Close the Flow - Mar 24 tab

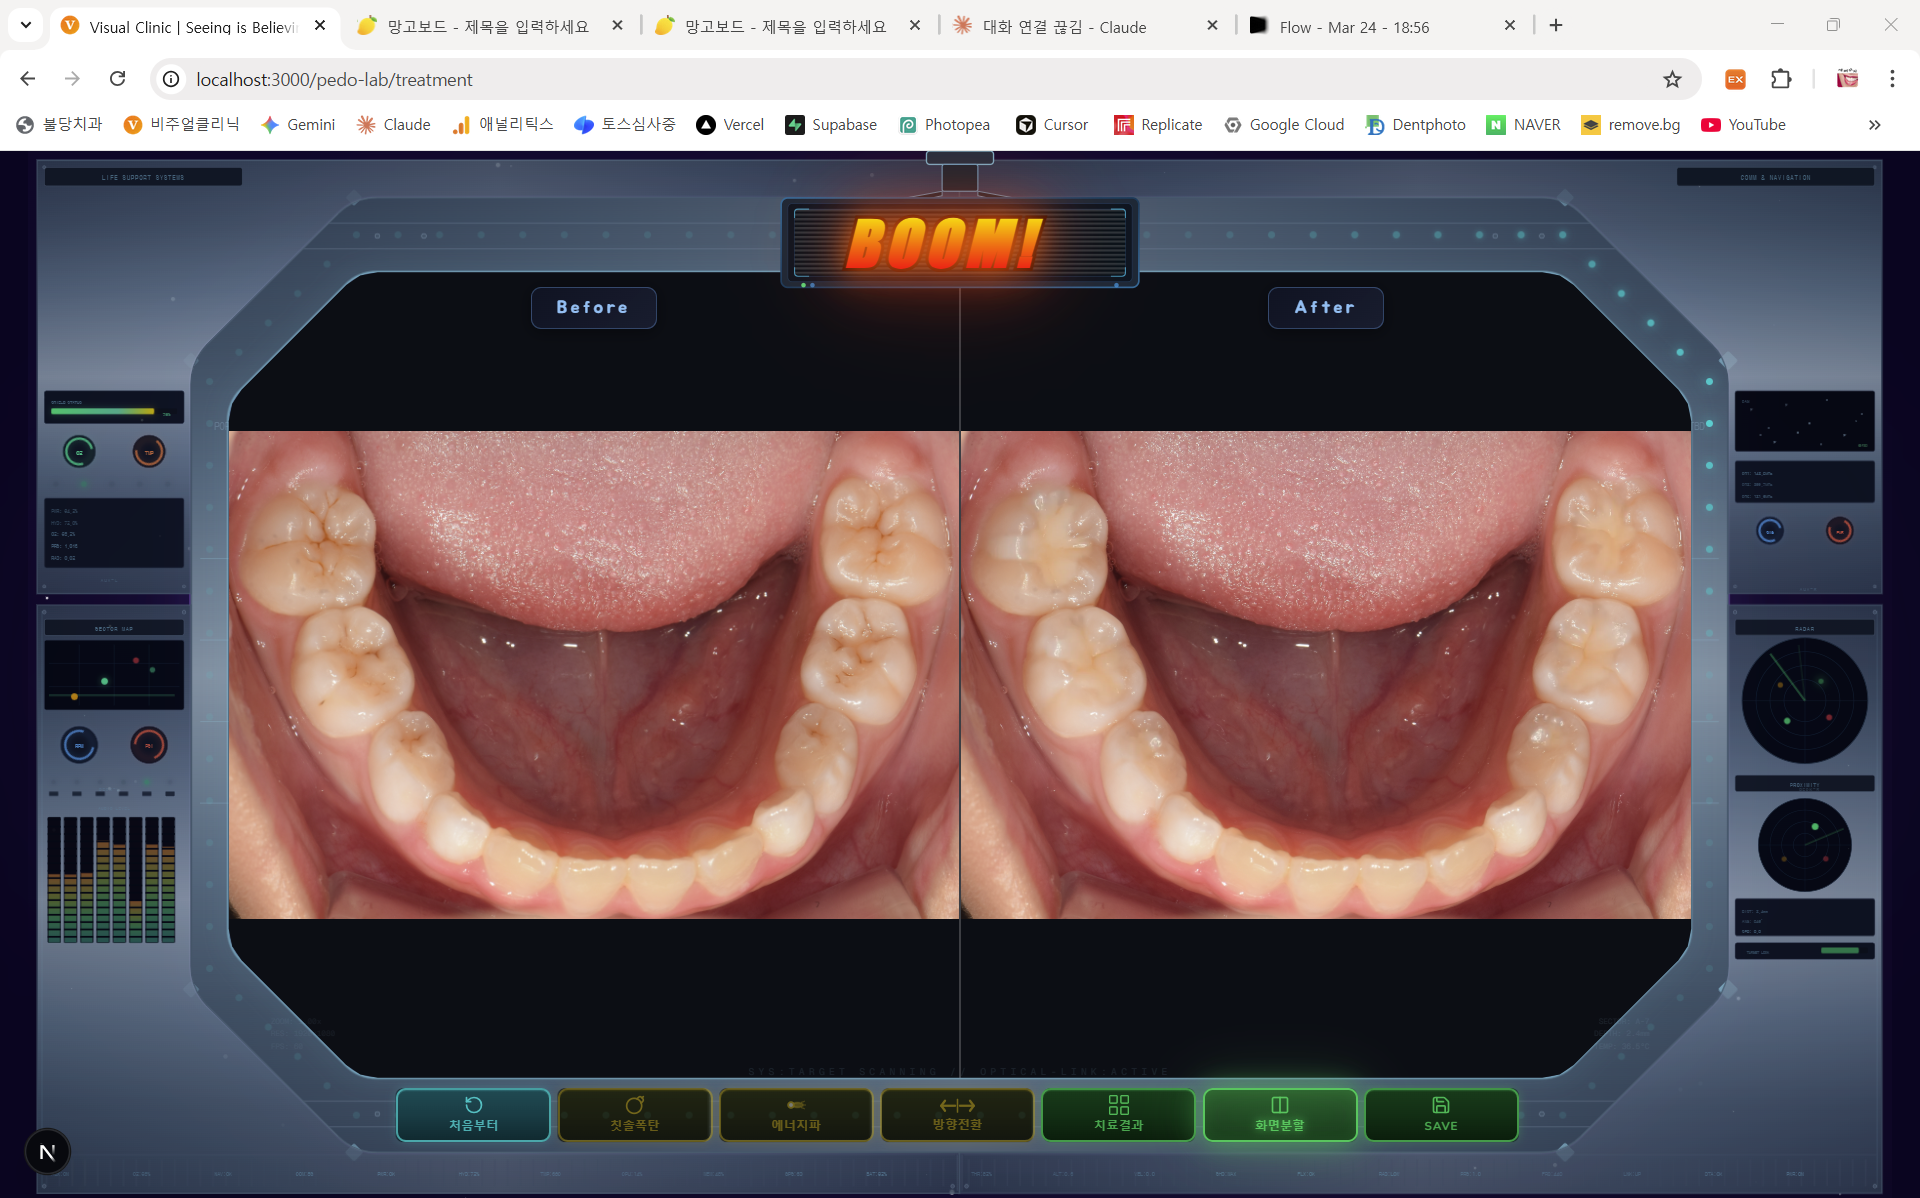pyautogui.click(x=1510, y=26)
